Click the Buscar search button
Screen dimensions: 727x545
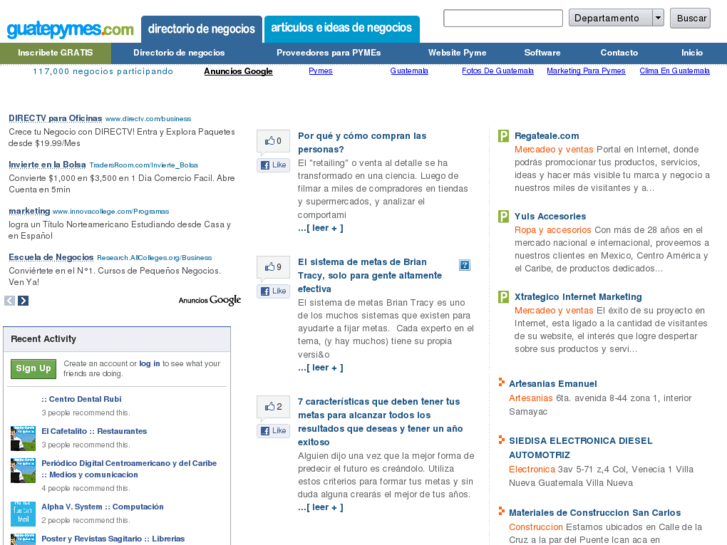[x=690, y=18]
